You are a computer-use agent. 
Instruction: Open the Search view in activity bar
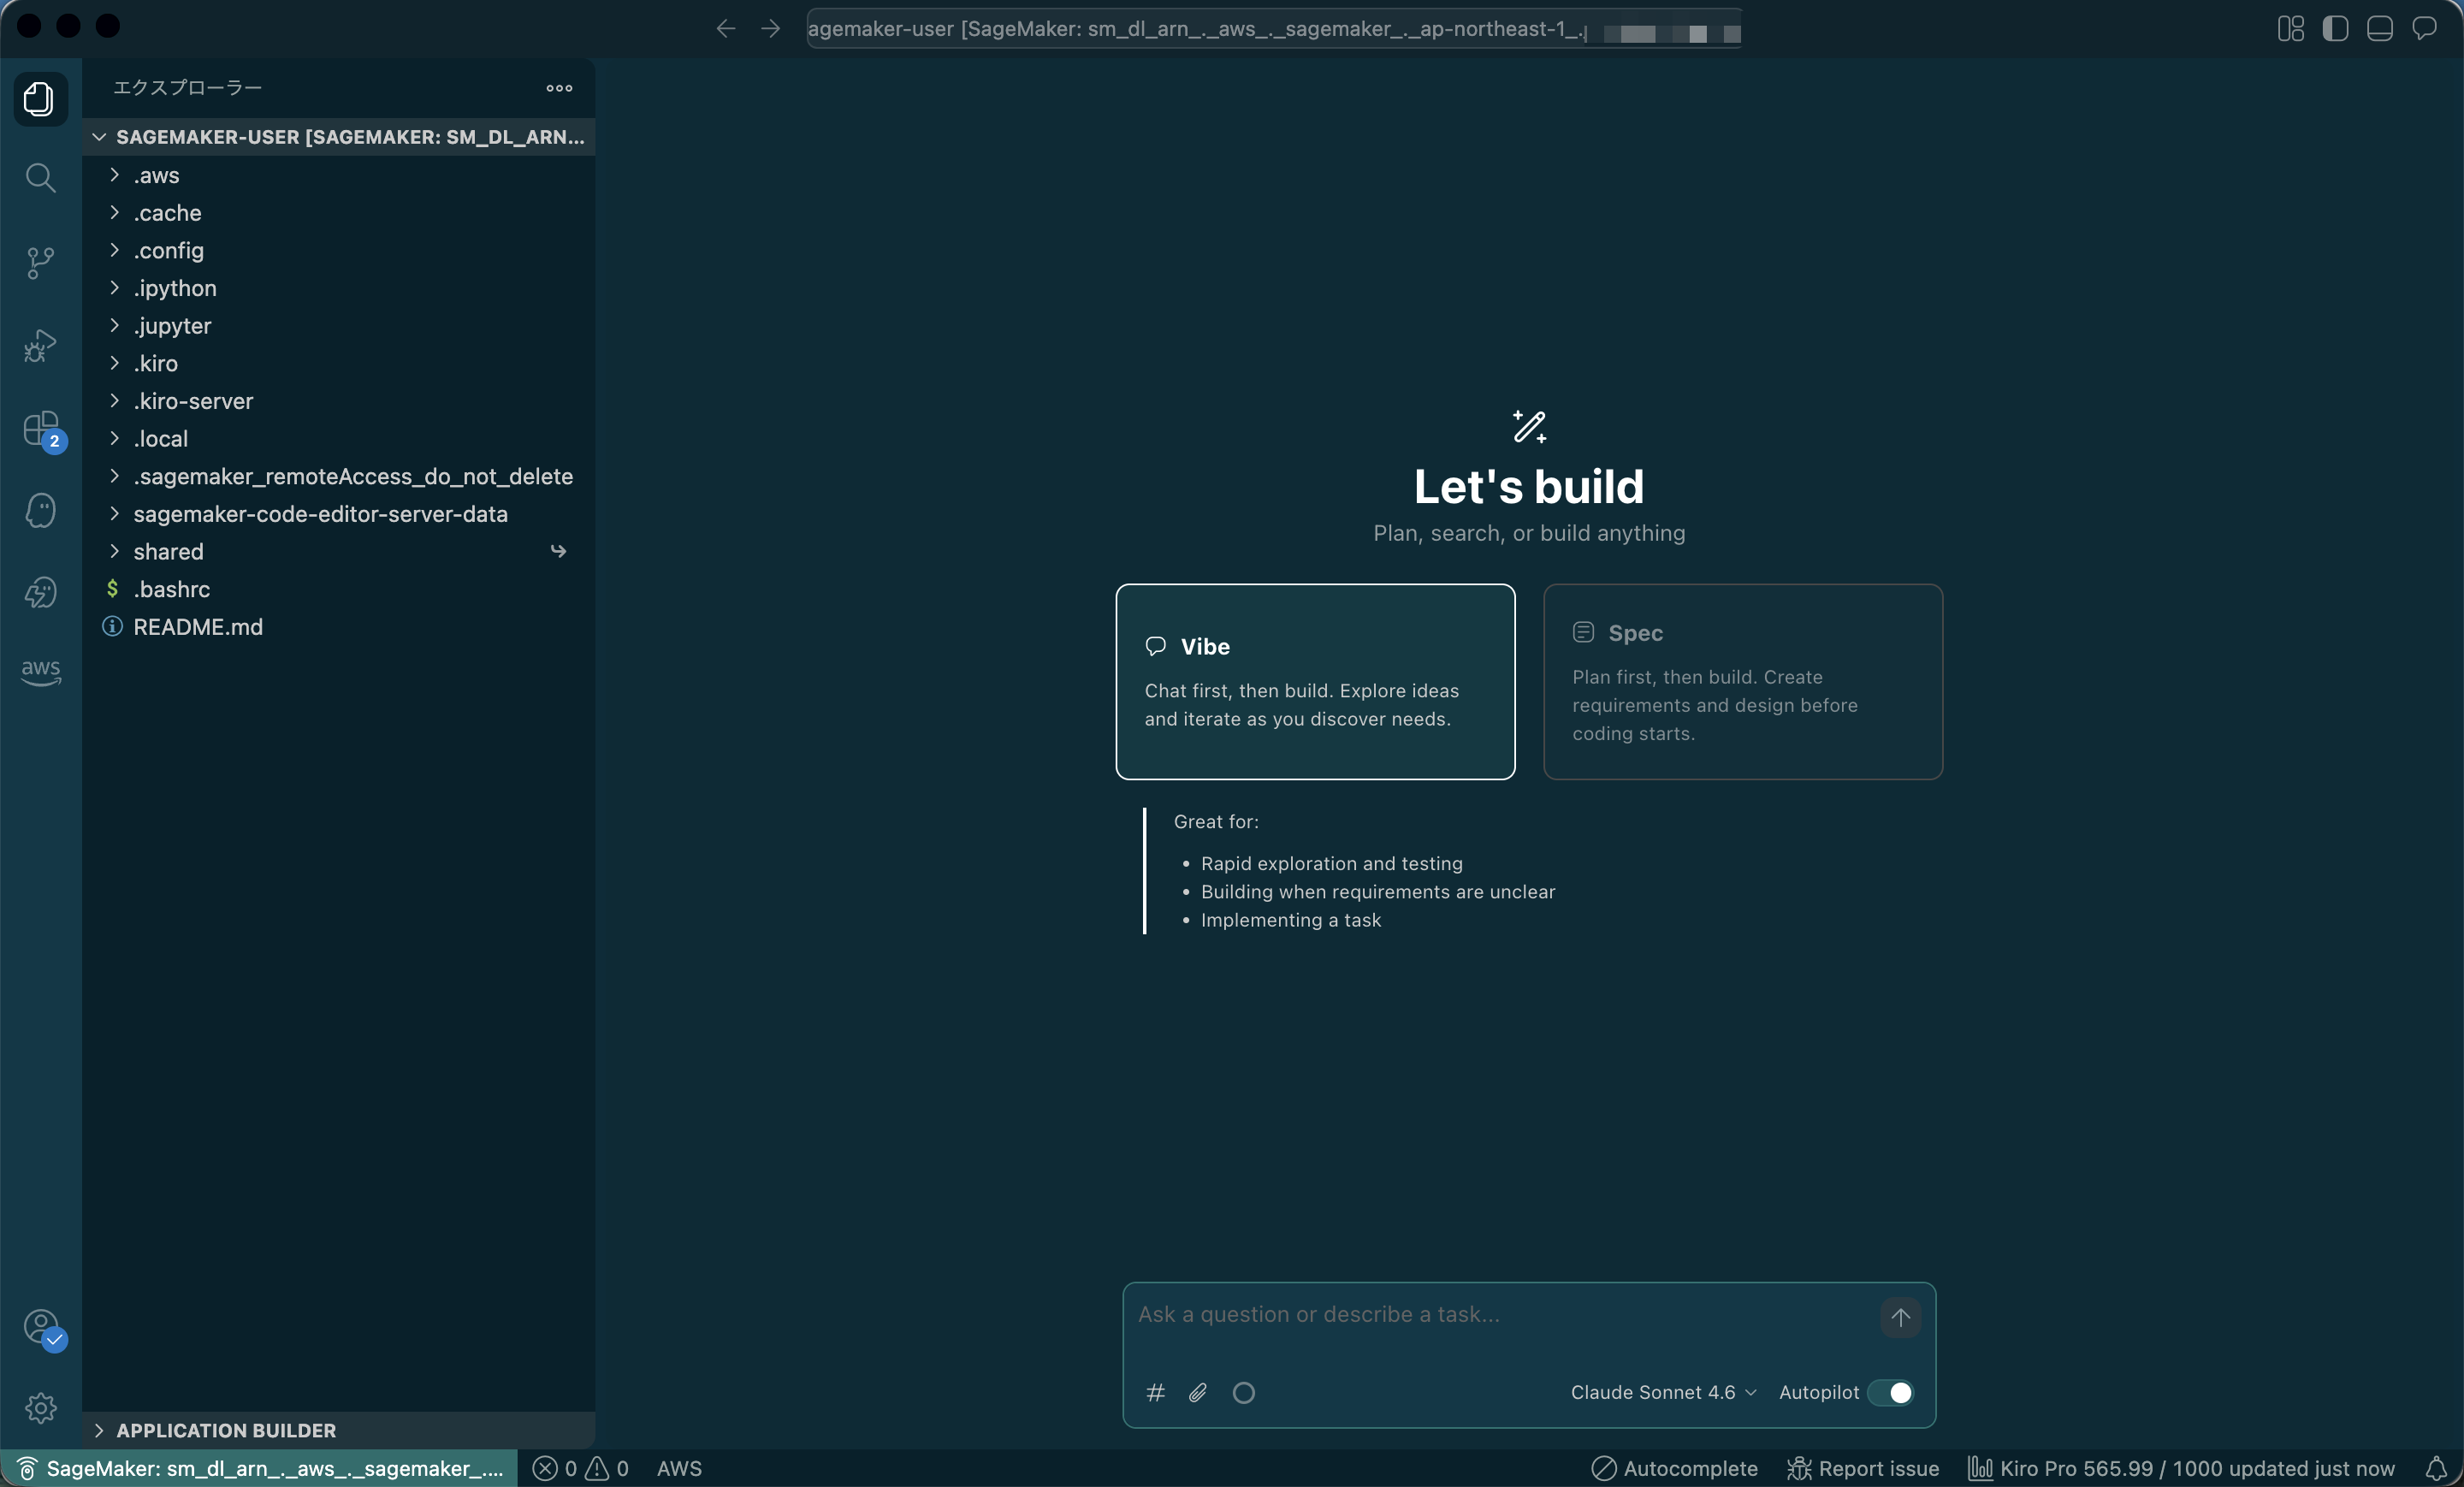click(40, 178)
